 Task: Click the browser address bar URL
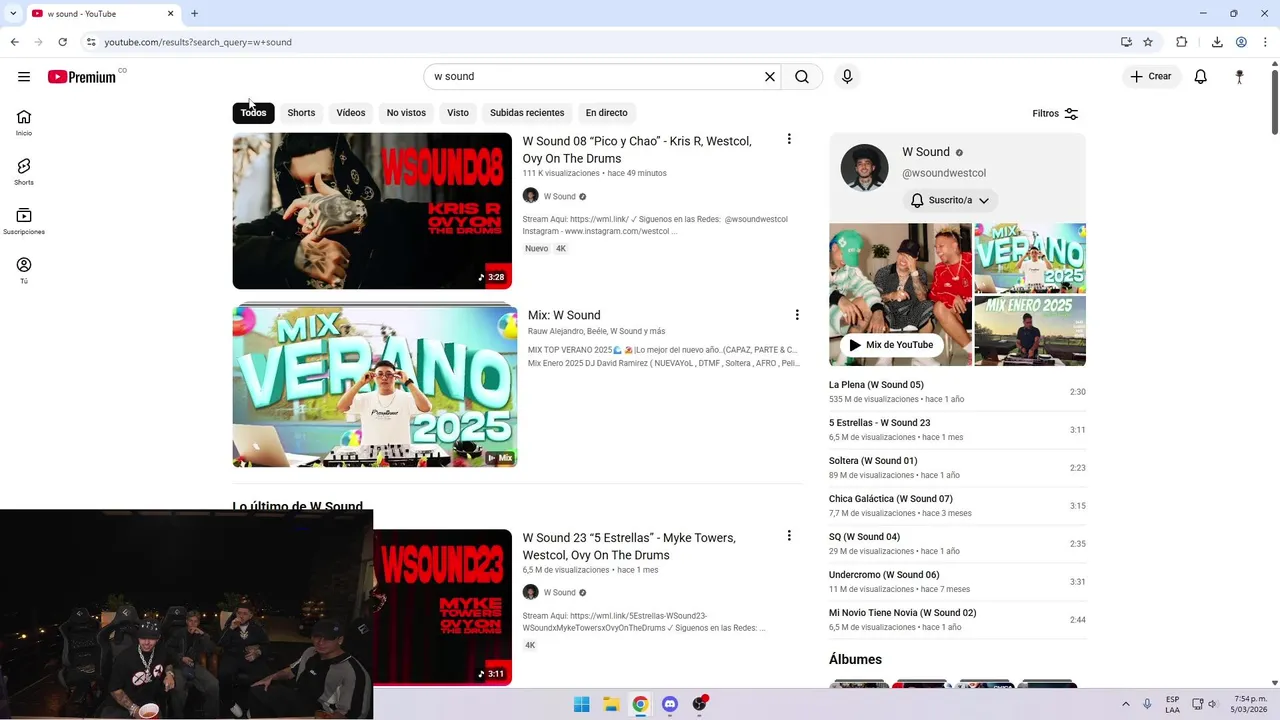click(x=198, y=42)
